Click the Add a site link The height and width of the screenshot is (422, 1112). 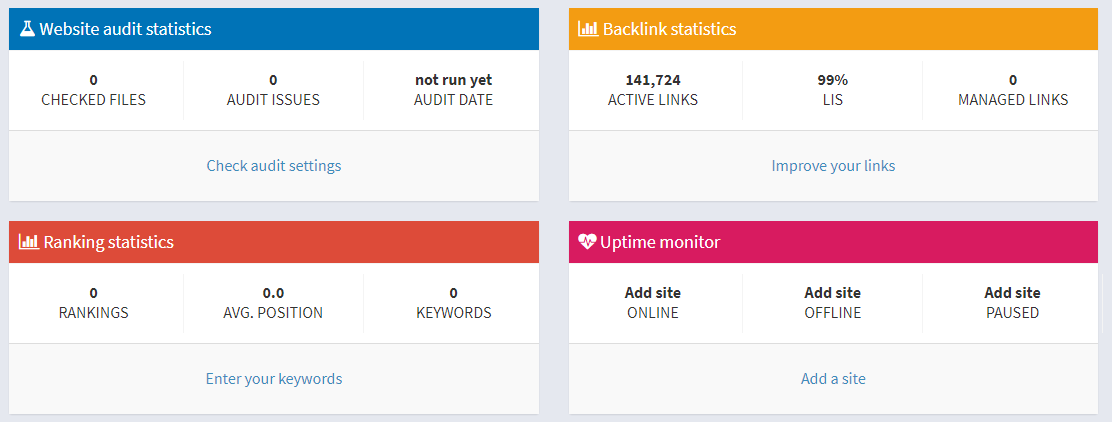[x=833, y=379]
